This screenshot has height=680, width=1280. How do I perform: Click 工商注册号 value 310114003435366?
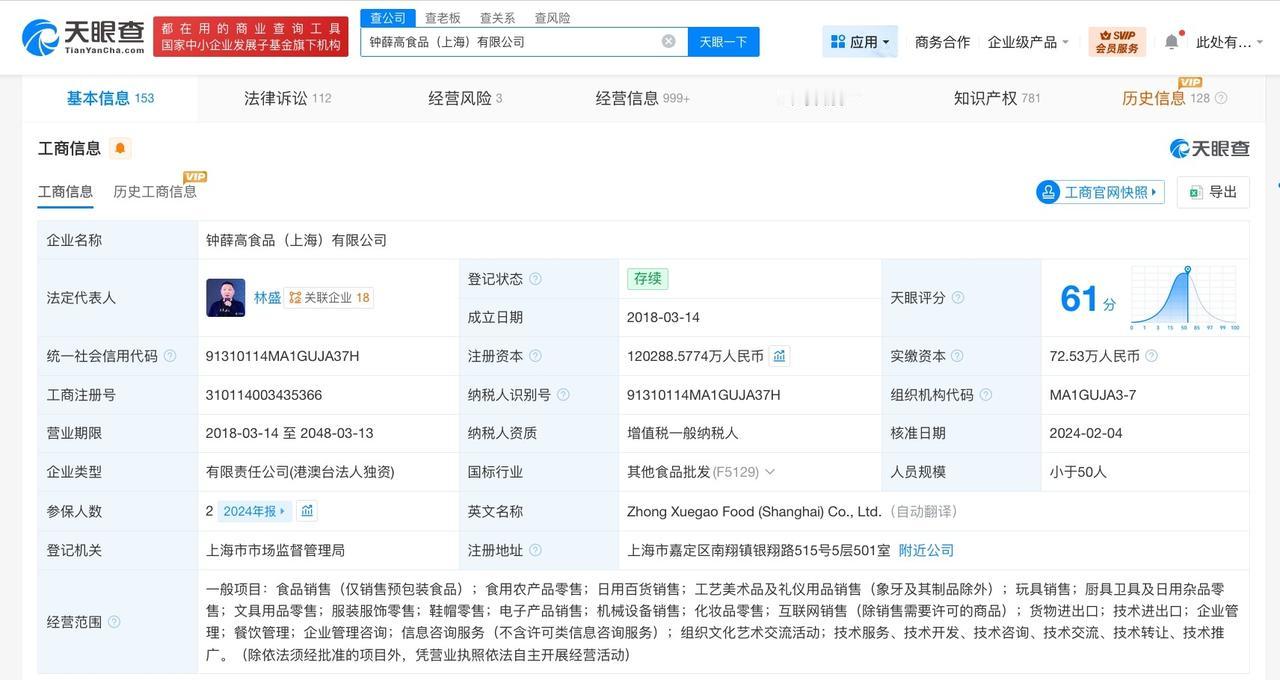(x=264, y=395)
